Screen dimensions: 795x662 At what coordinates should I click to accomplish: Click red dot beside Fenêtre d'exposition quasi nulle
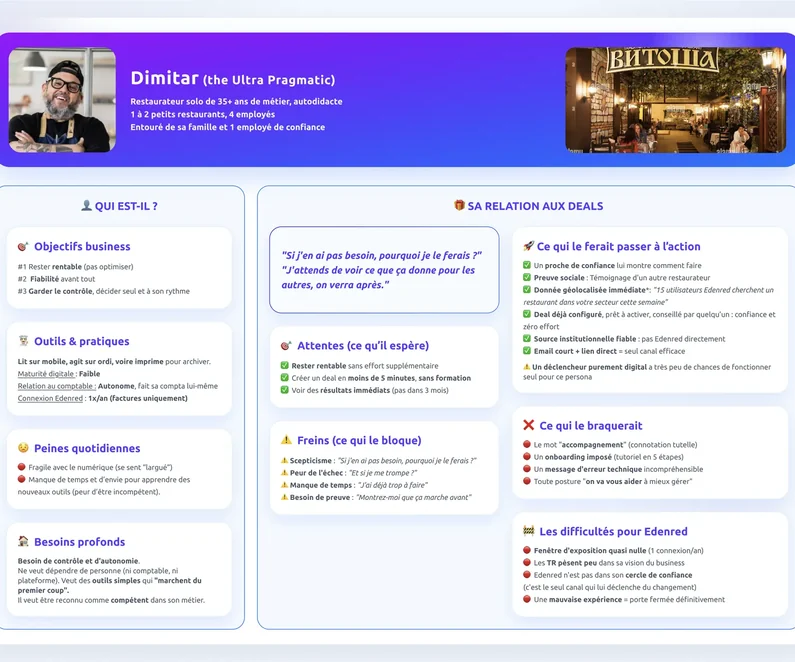(527, 550)
